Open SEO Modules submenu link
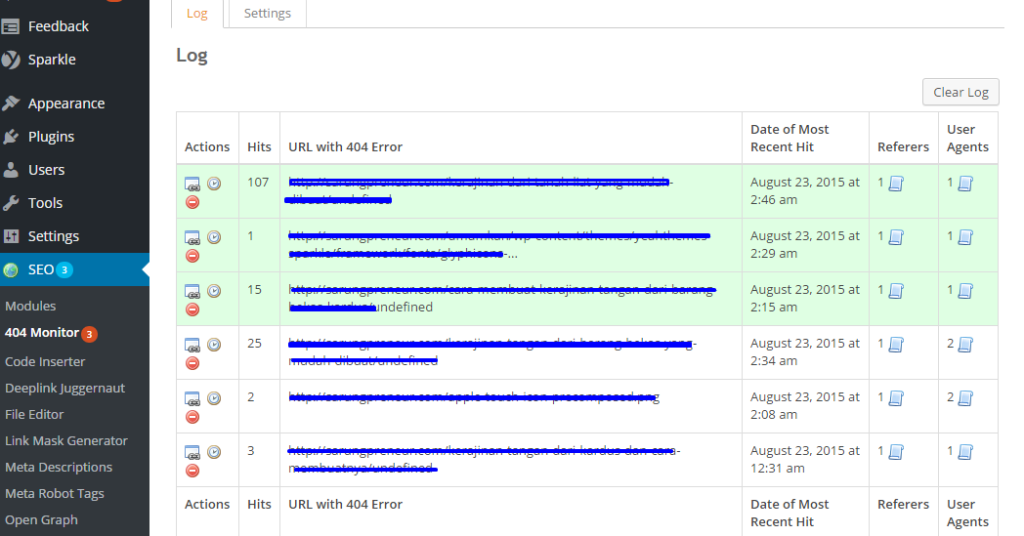The image size is (1024, 536). pyautogui.click(x=30, y=306)
